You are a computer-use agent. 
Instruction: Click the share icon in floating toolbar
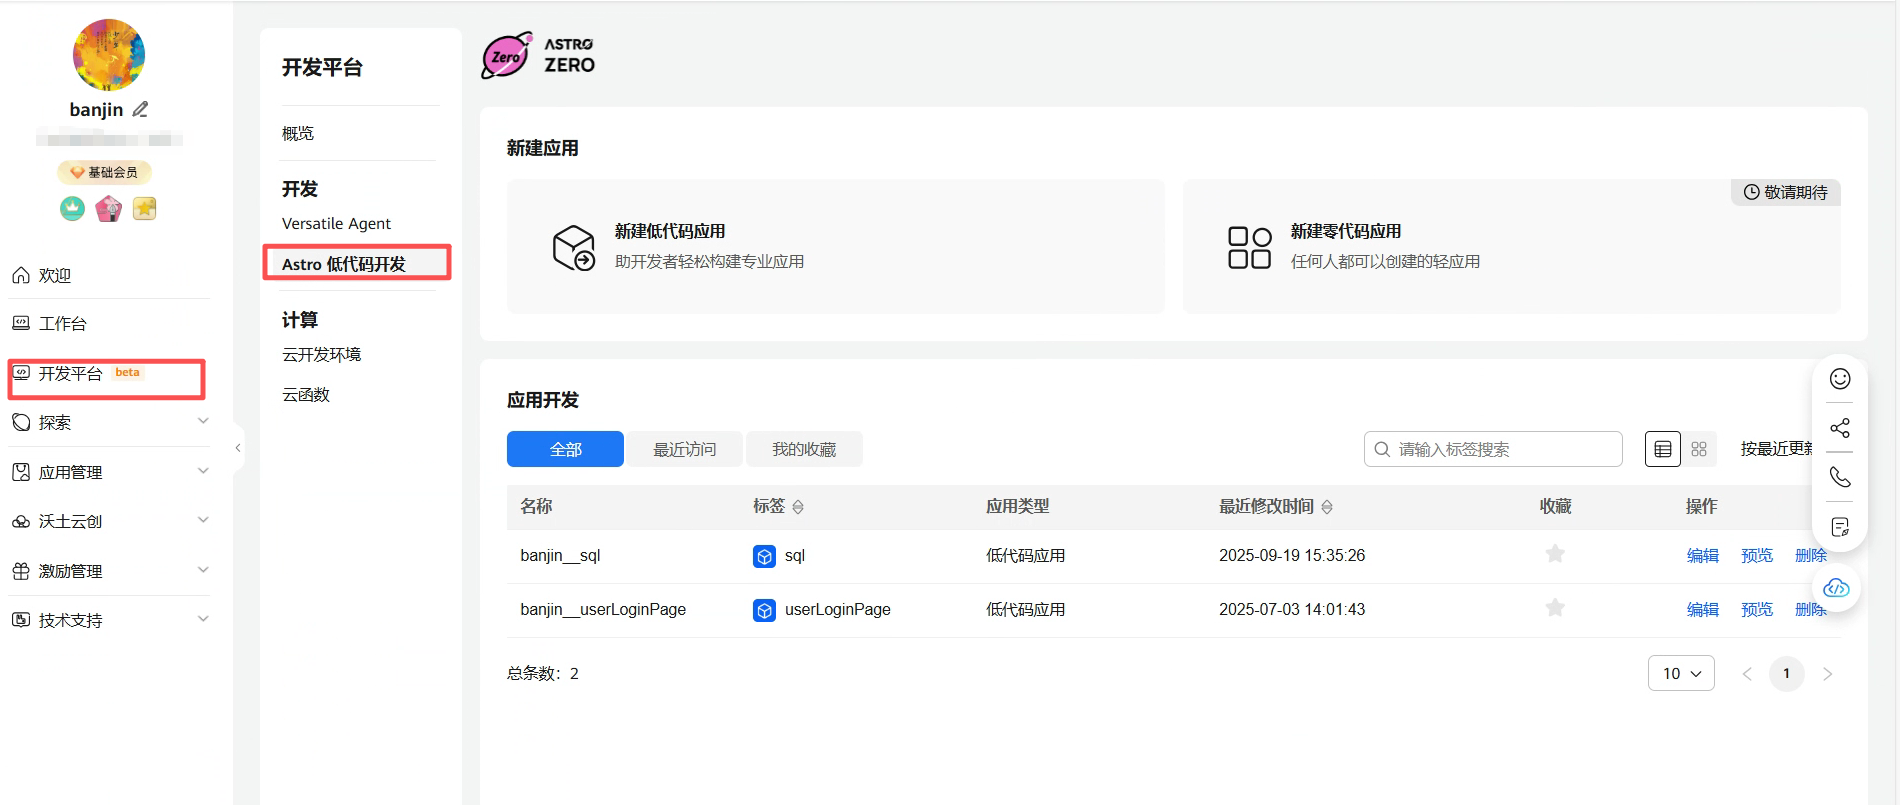(x=1840, y=428)
